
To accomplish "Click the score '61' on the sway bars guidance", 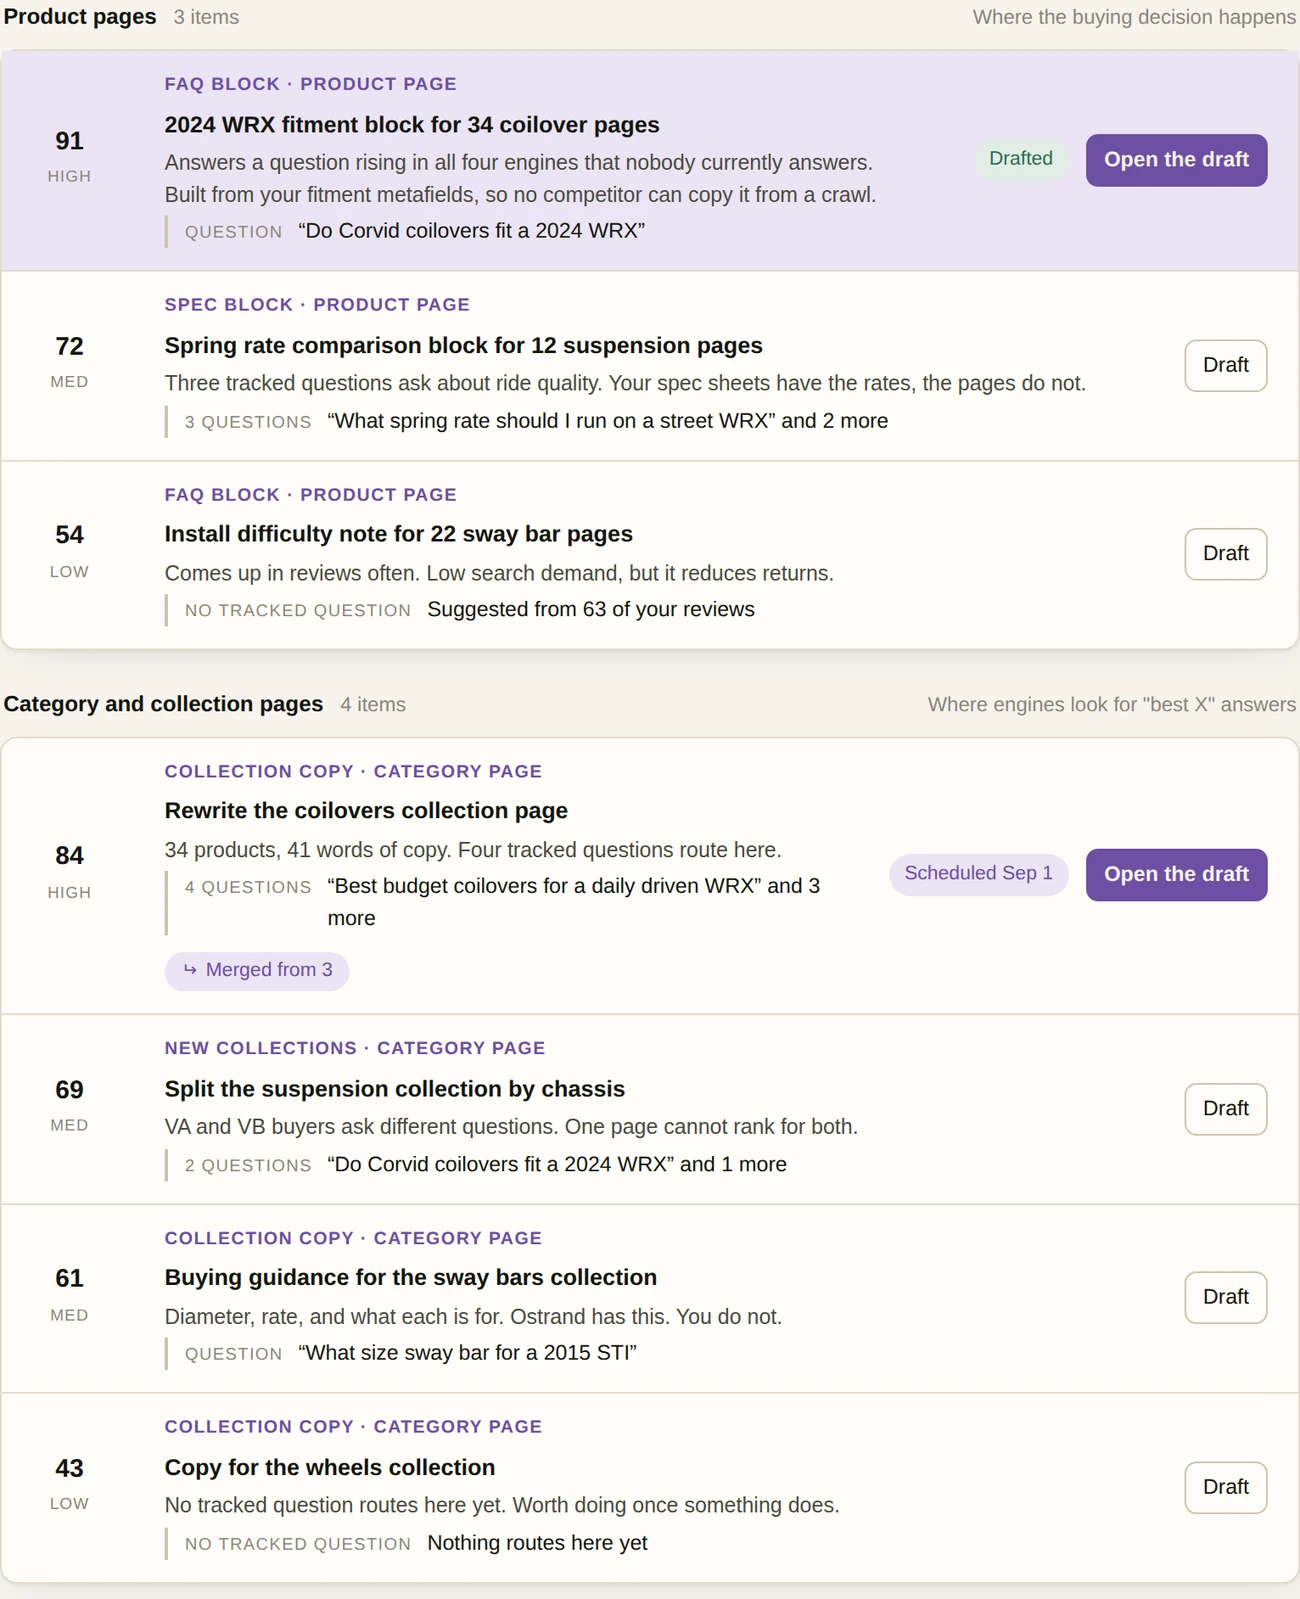I will click(69, 1278).
